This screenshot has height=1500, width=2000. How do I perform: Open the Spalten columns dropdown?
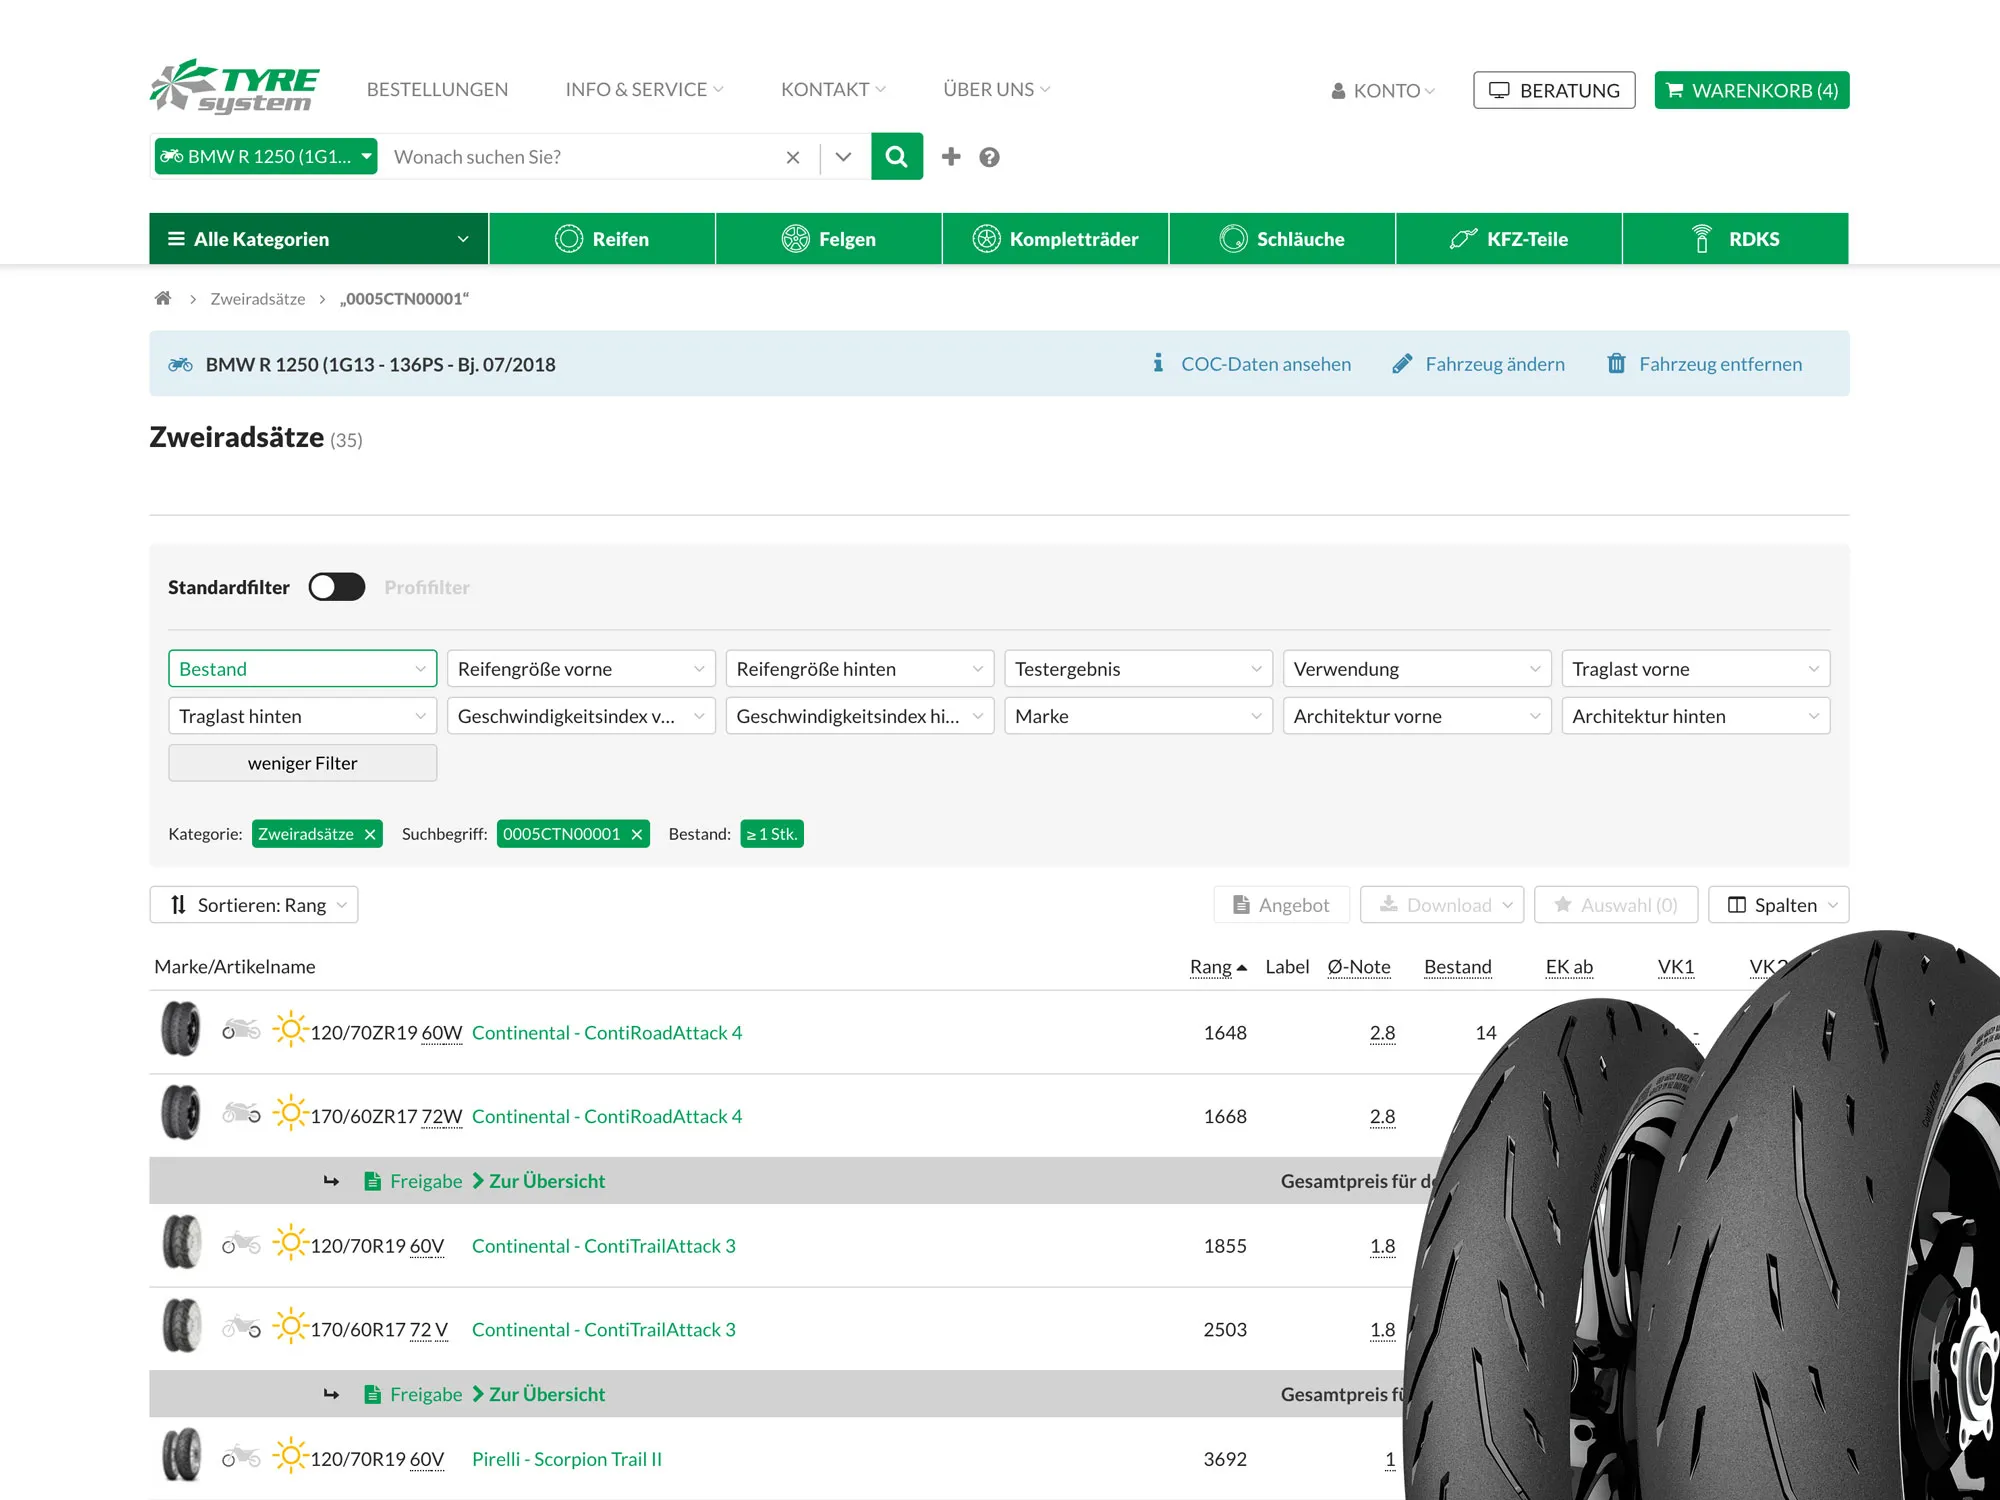pos(1779,905)
